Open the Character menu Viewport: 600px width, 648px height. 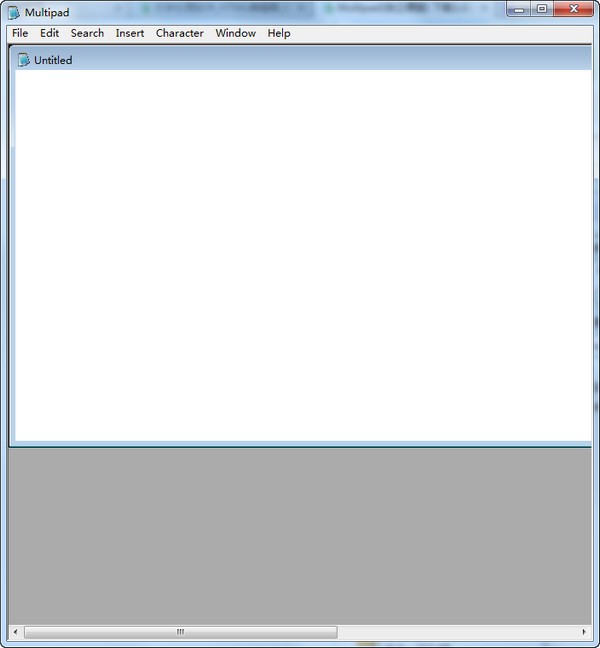180,33
